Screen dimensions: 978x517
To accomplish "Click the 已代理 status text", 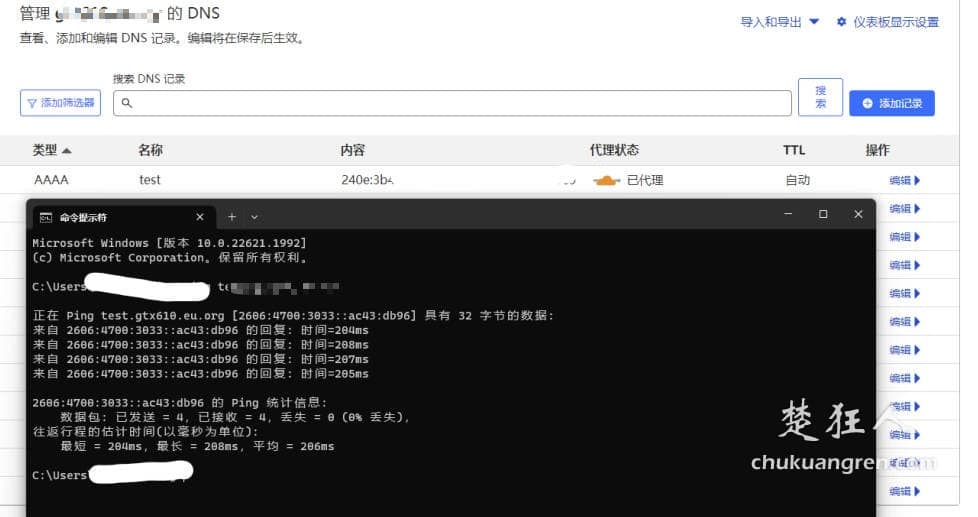I will (645, 180).
